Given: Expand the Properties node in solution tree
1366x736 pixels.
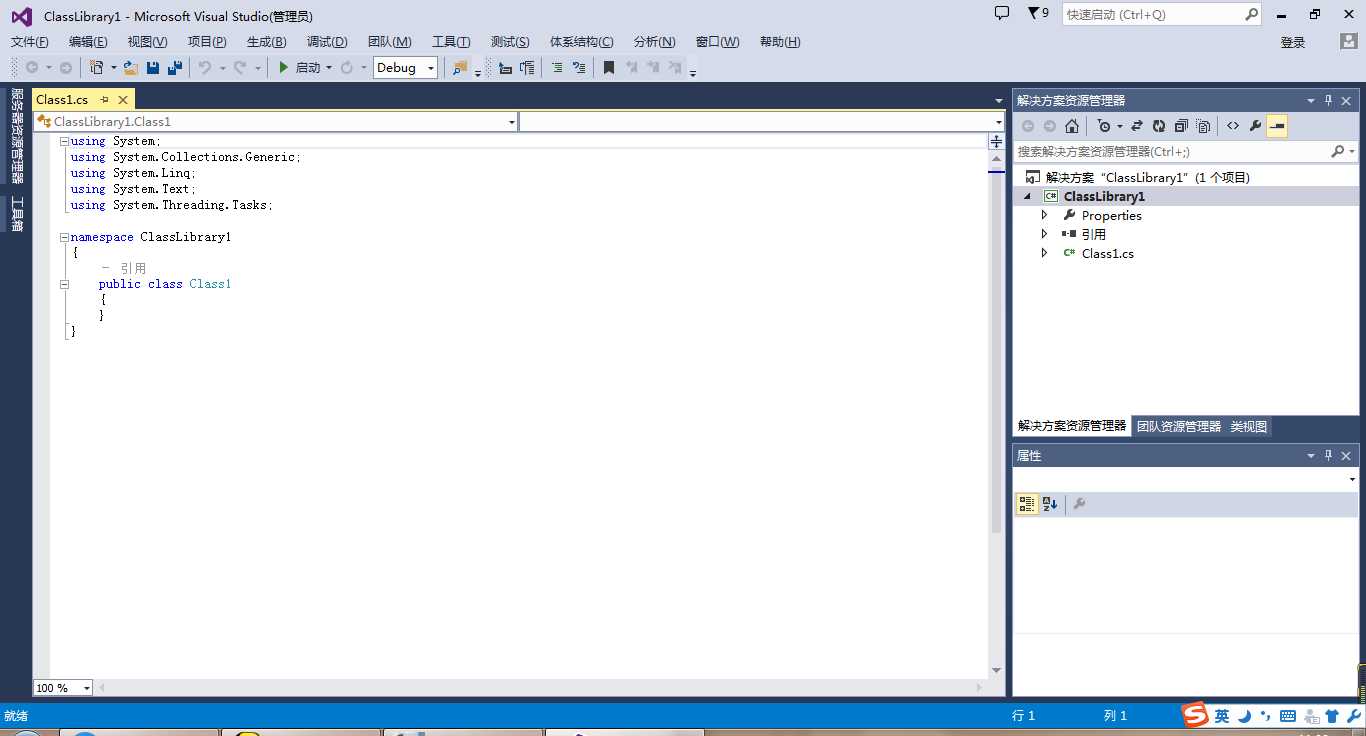Looking at the screenshot, I should point(1044,215).
